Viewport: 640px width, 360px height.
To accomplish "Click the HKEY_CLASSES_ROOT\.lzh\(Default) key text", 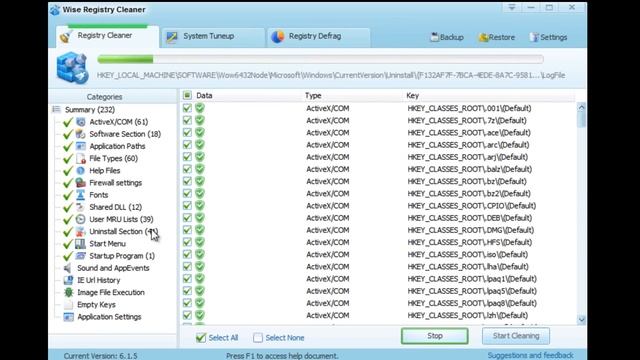I will (x=468, y=316).
